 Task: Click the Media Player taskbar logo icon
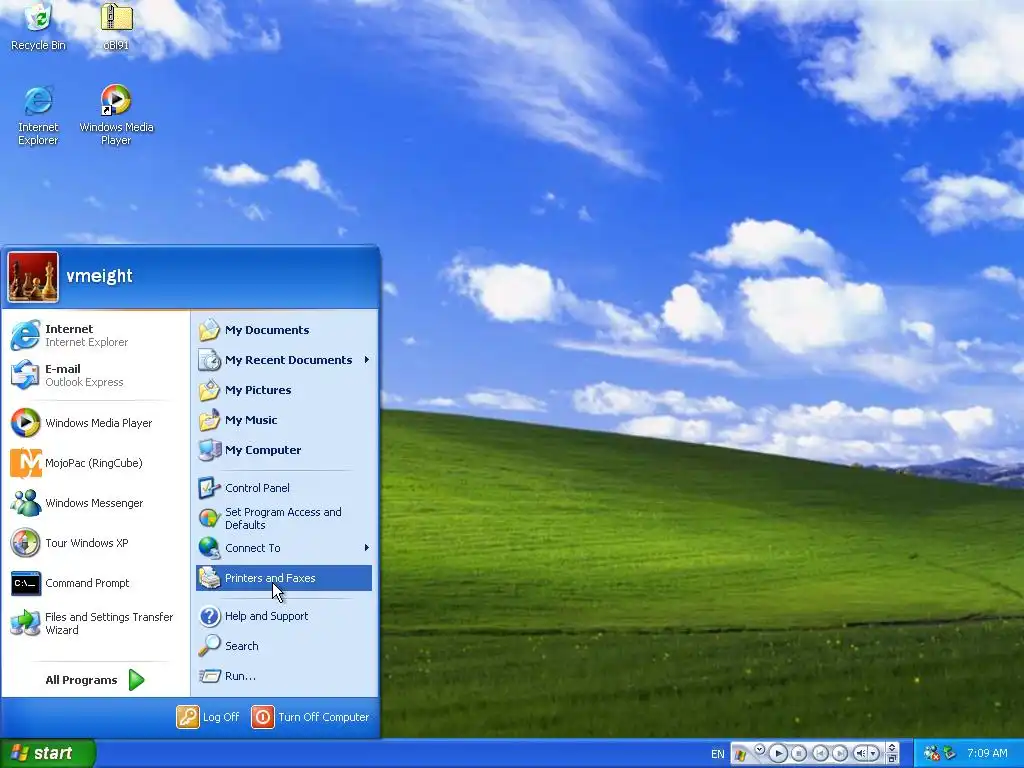click(740, 755)
